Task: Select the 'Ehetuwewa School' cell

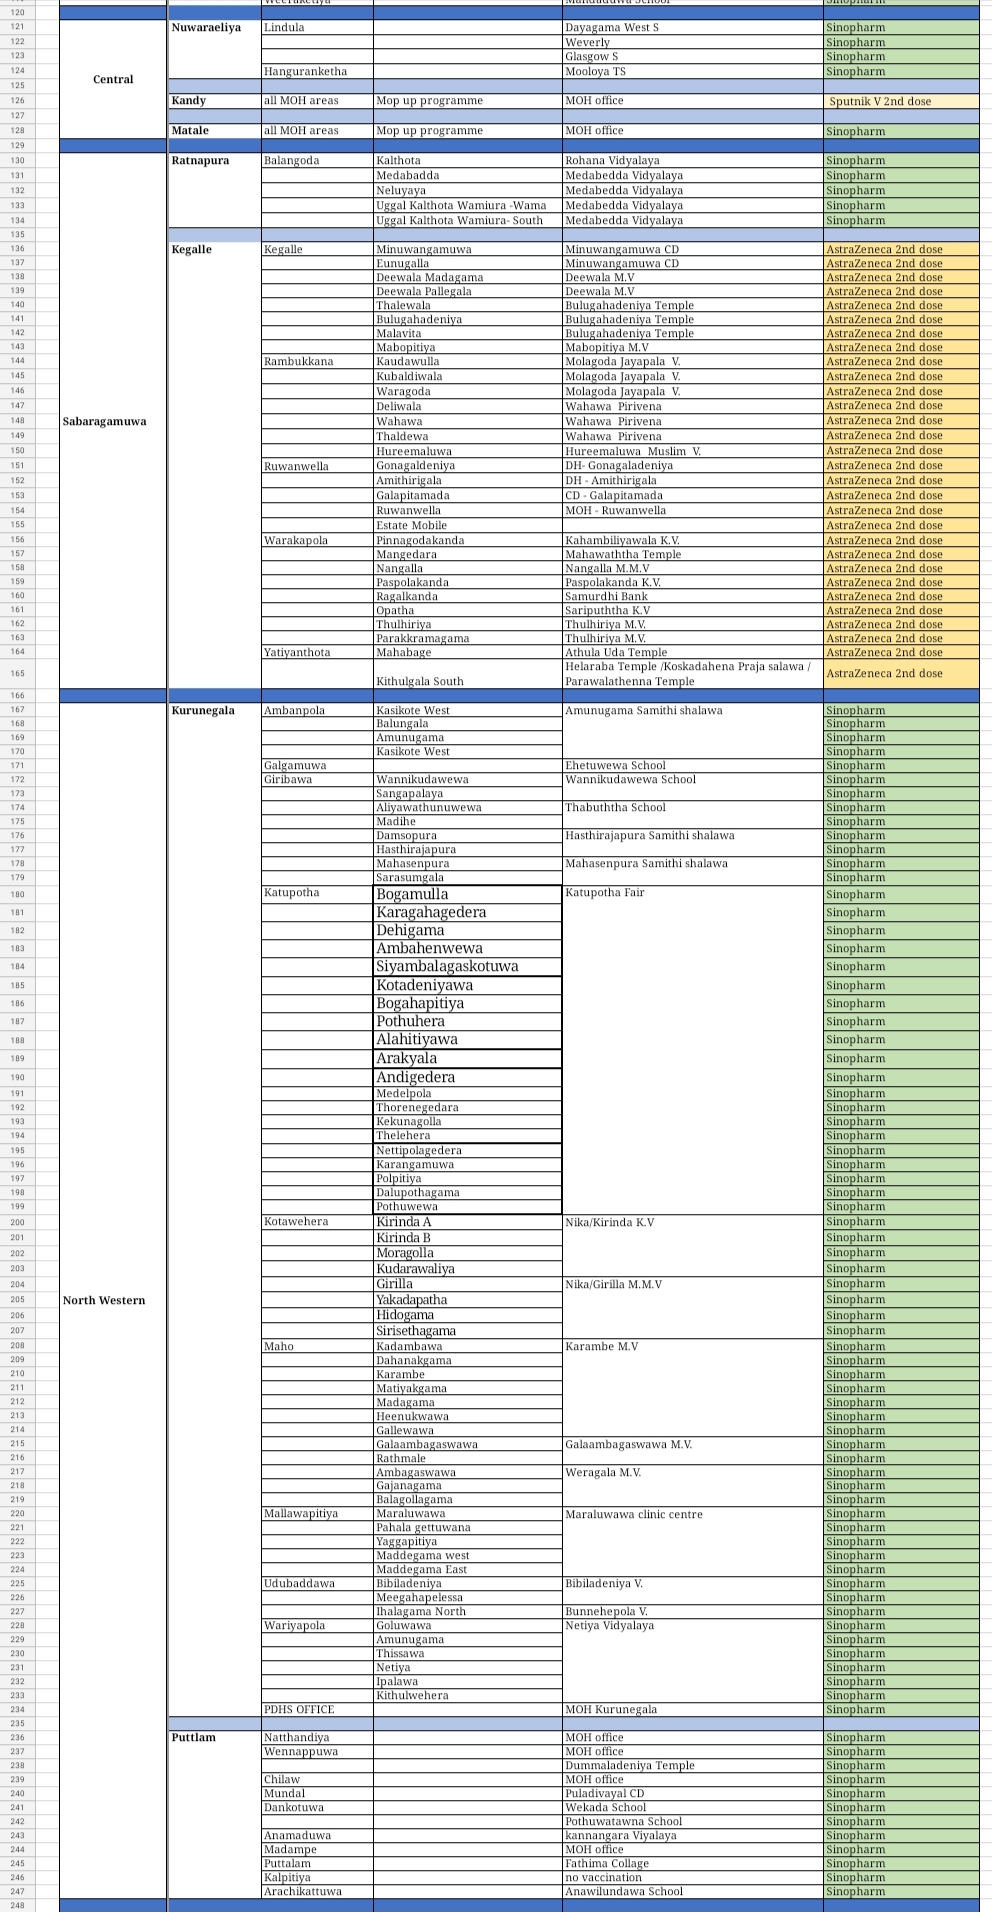Action: [x=692, y=765]
